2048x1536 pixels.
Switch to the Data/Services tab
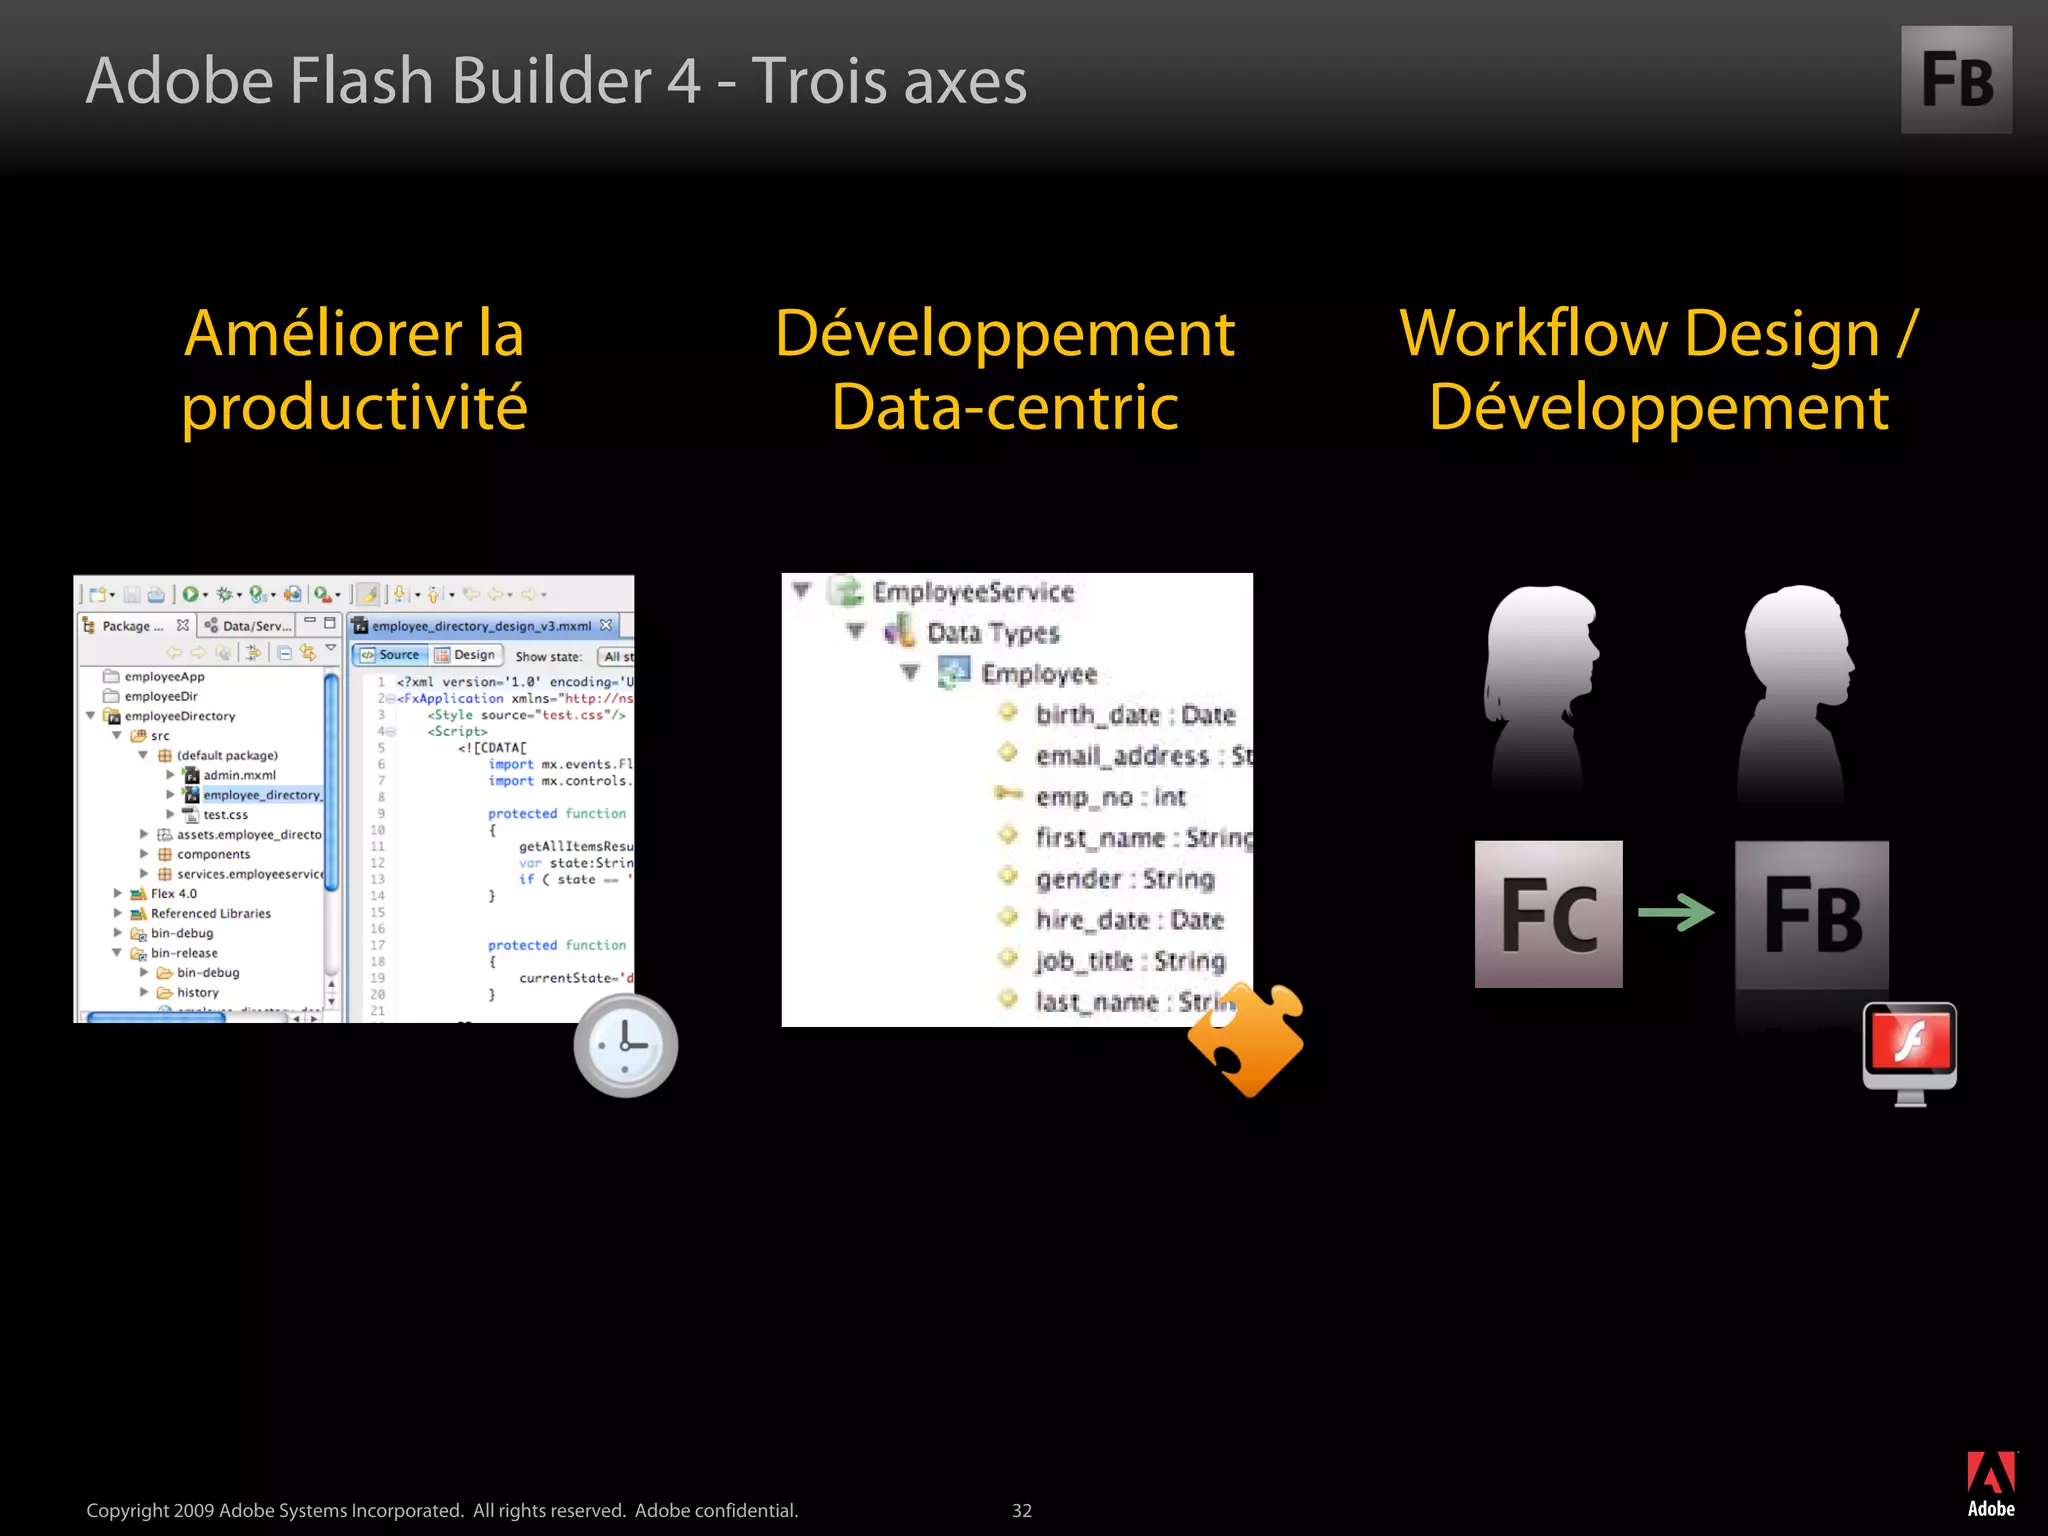[x=248, y=626]
